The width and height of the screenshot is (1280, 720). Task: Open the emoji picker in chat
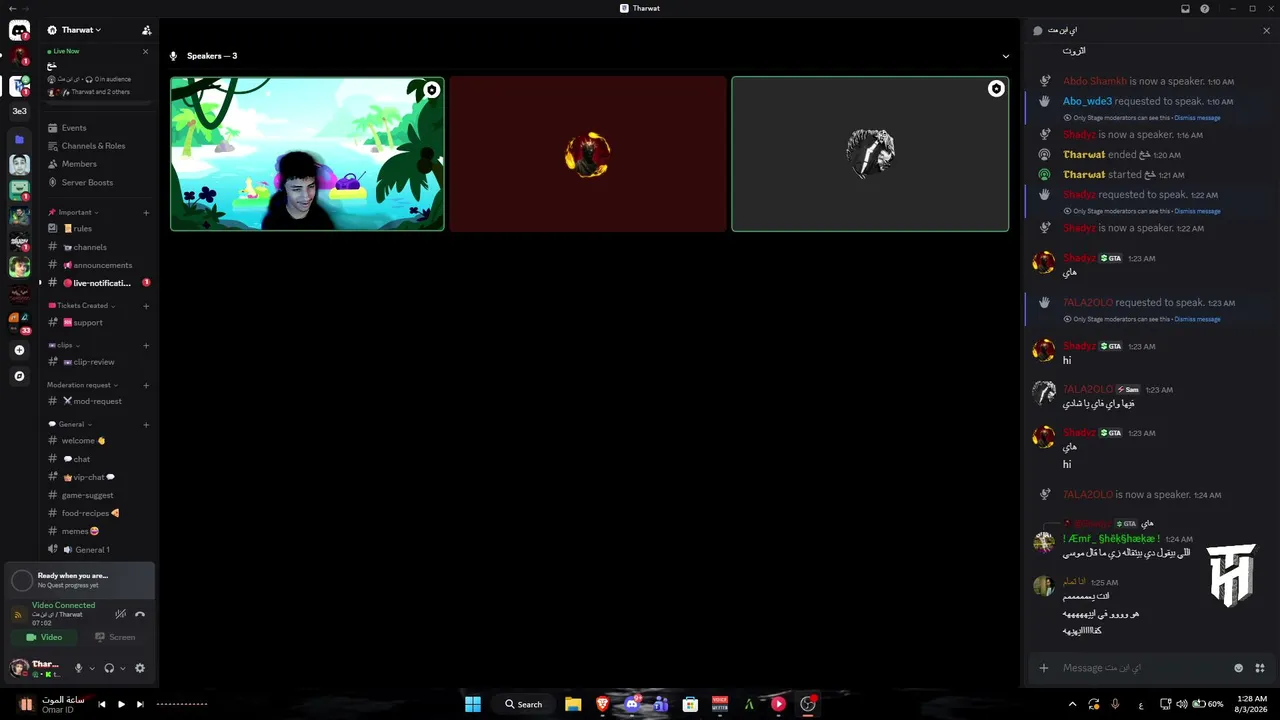(x=1239, y=668)
